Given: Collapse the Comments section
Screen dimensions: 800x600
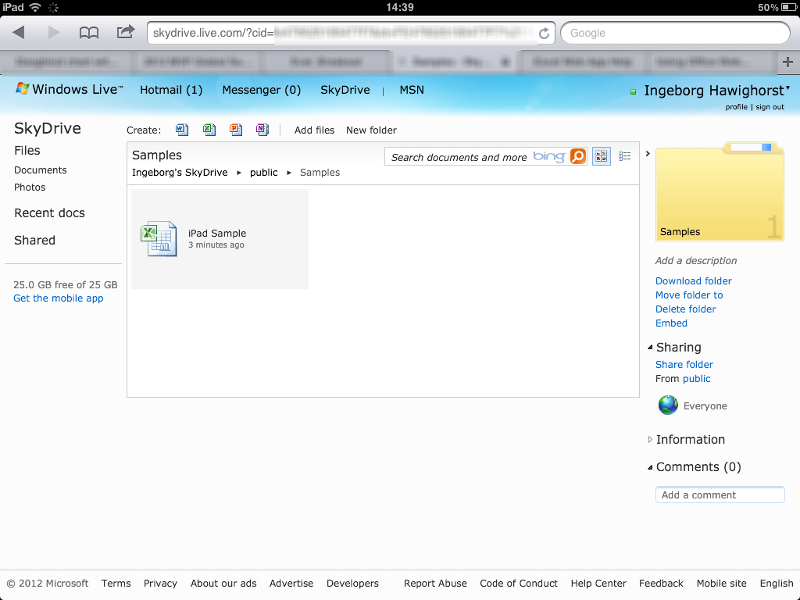Looking at the screenshot, I should click(x=650, y=467).
